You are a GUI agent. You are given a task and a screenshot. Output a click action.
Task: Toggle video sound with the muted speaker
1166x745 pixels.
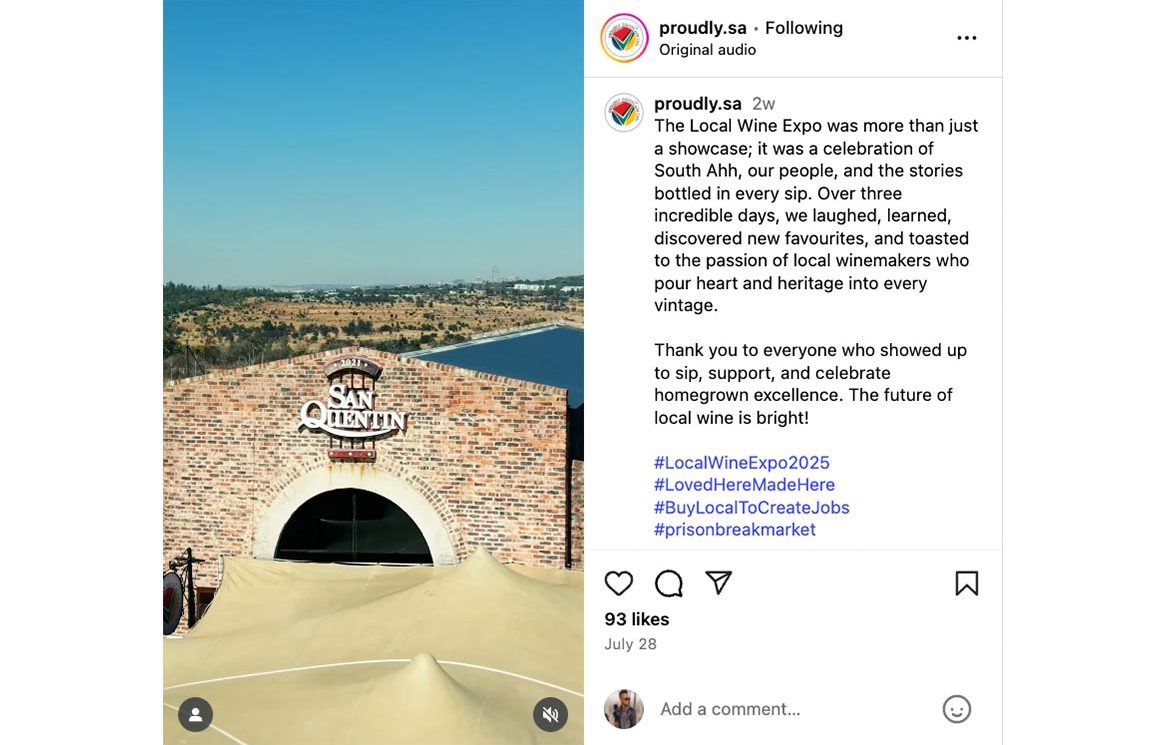click(550, 714)
